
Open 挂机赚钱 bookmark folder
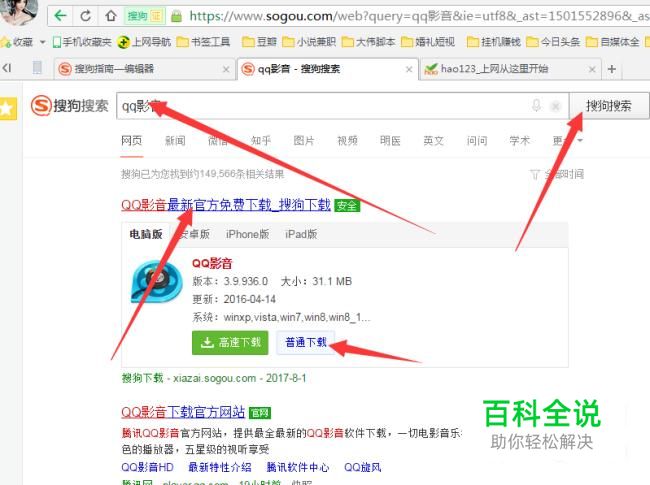493,42
